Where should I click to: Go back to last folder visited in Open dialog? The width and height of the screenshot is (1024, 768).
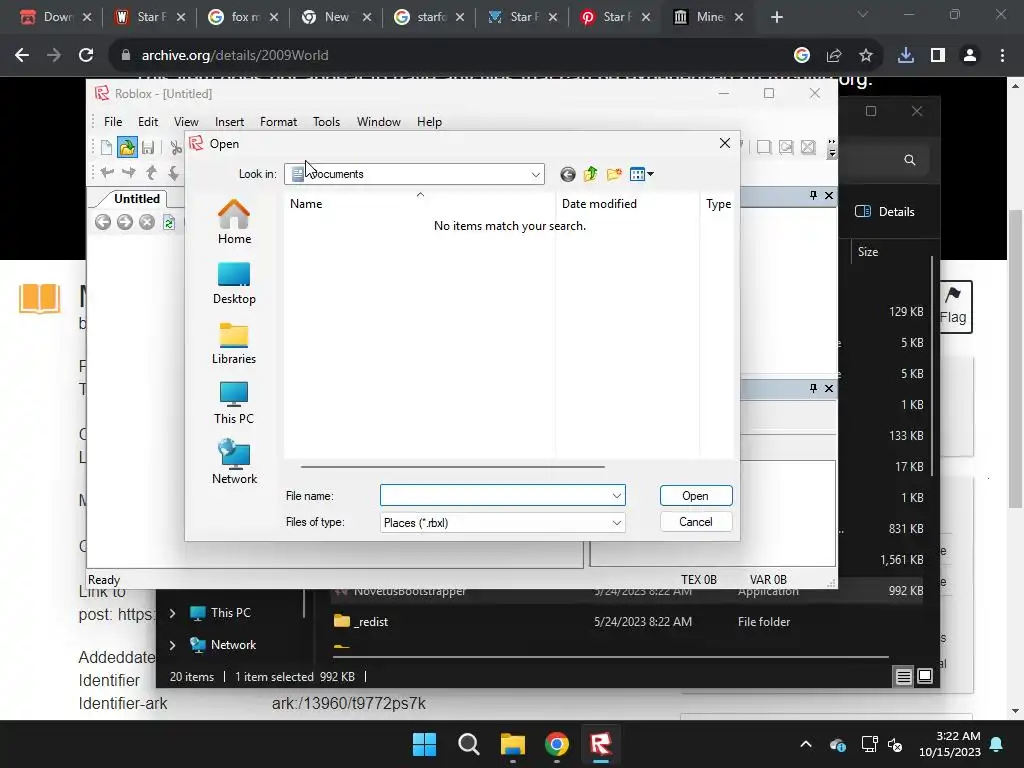(568, 174)
